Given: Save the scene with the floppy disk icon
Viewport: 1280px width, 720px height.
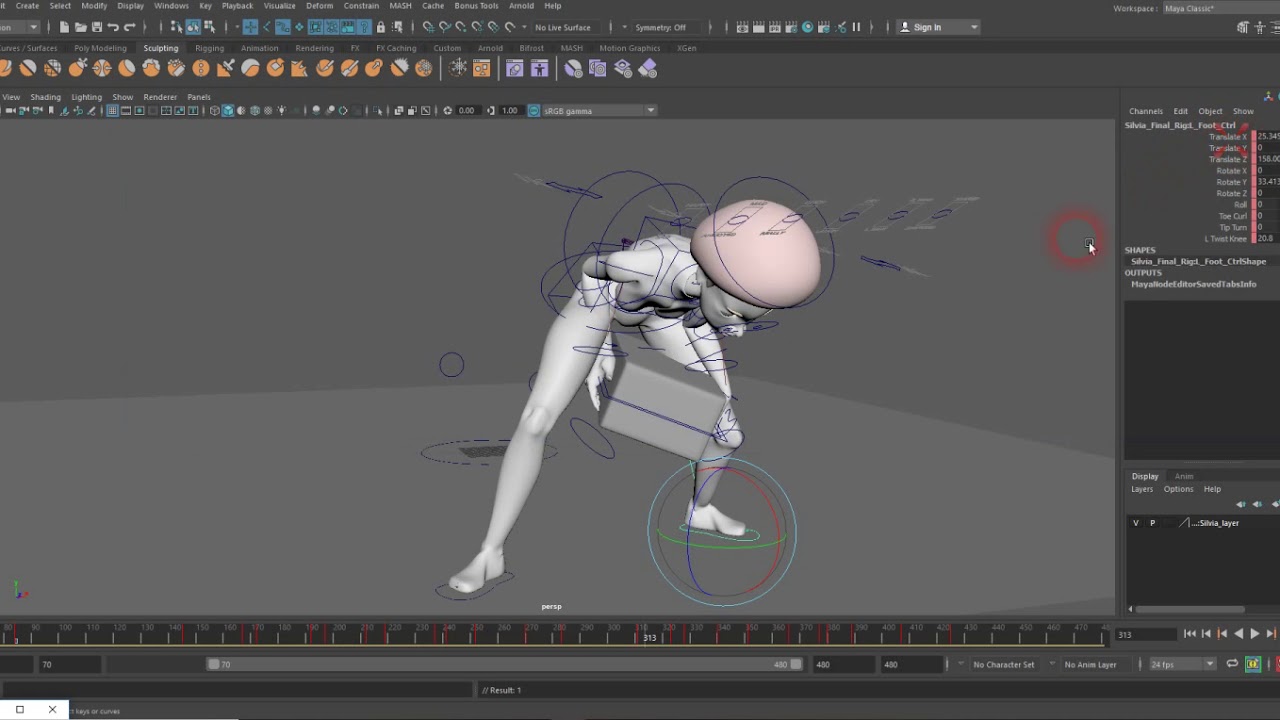Looking at the screenshot, I should [x=97, y=27].
